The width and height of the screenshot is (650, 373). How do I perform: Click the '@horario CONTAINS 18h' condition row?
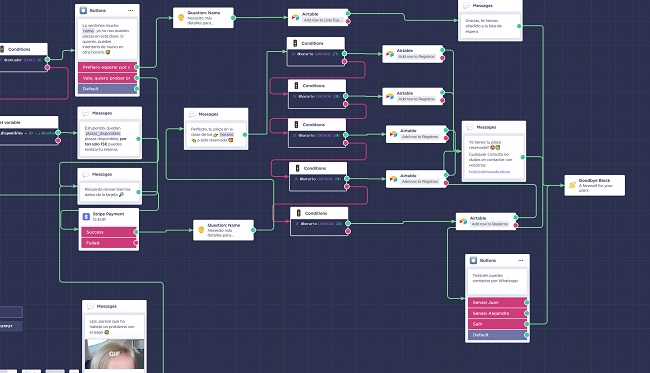(317, 96)
